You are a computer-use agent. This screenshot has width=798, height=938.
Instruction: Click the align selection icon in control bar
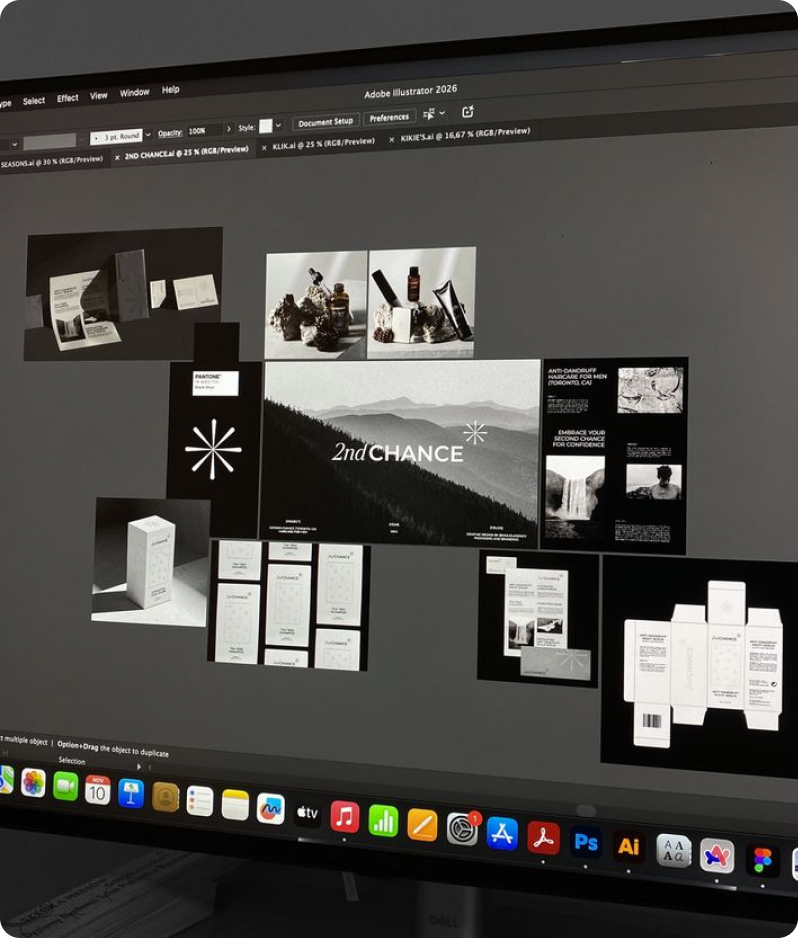[429, 114]
